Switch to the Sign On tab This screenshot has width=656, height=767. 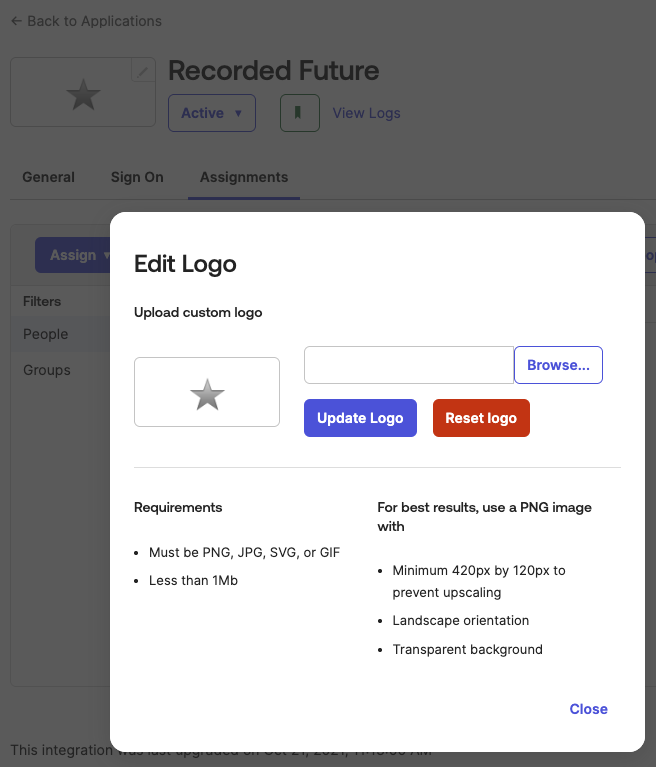[137, 177]
